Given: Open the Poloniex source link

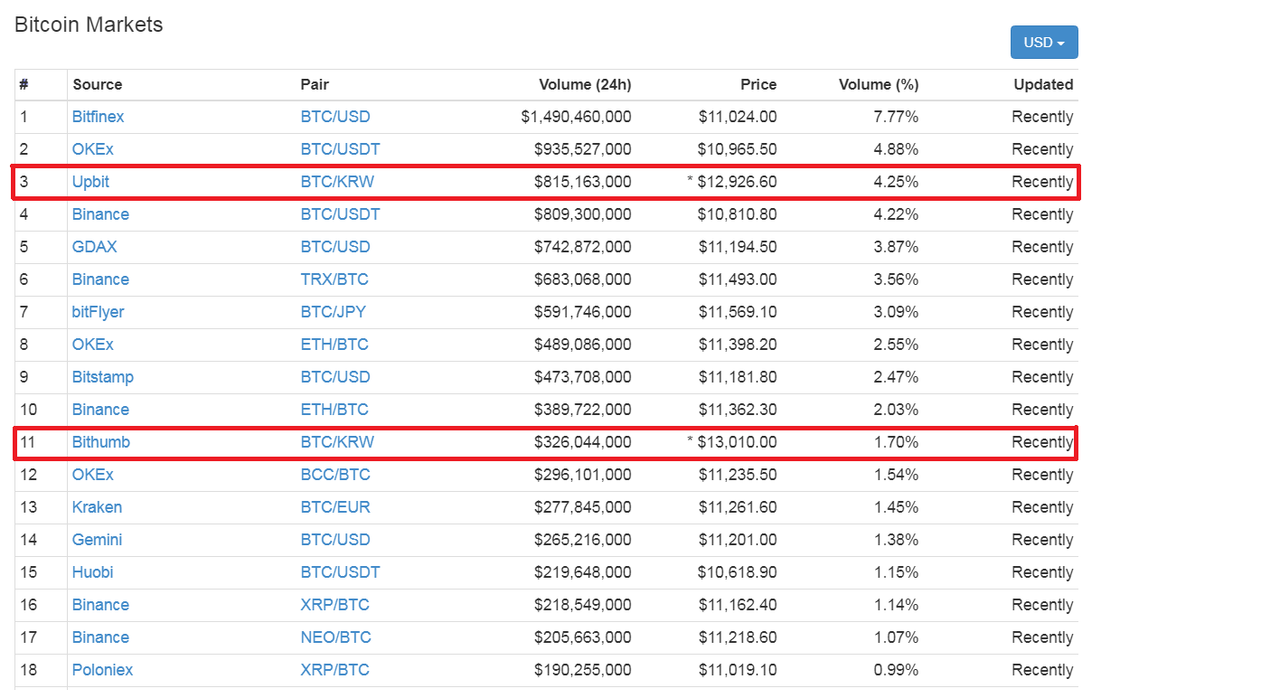Looking at the screenshot, I should (102, 670).
